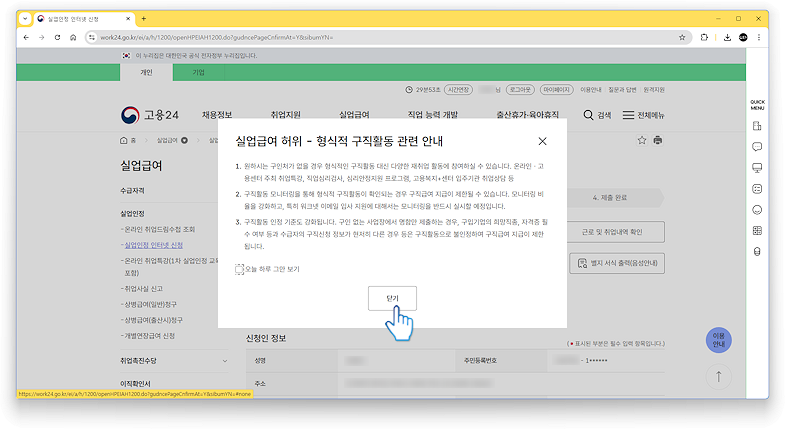Click the first quick menu building icon
Screen dimensions: 785x429
pyautogui.click(x=757, y=126)
